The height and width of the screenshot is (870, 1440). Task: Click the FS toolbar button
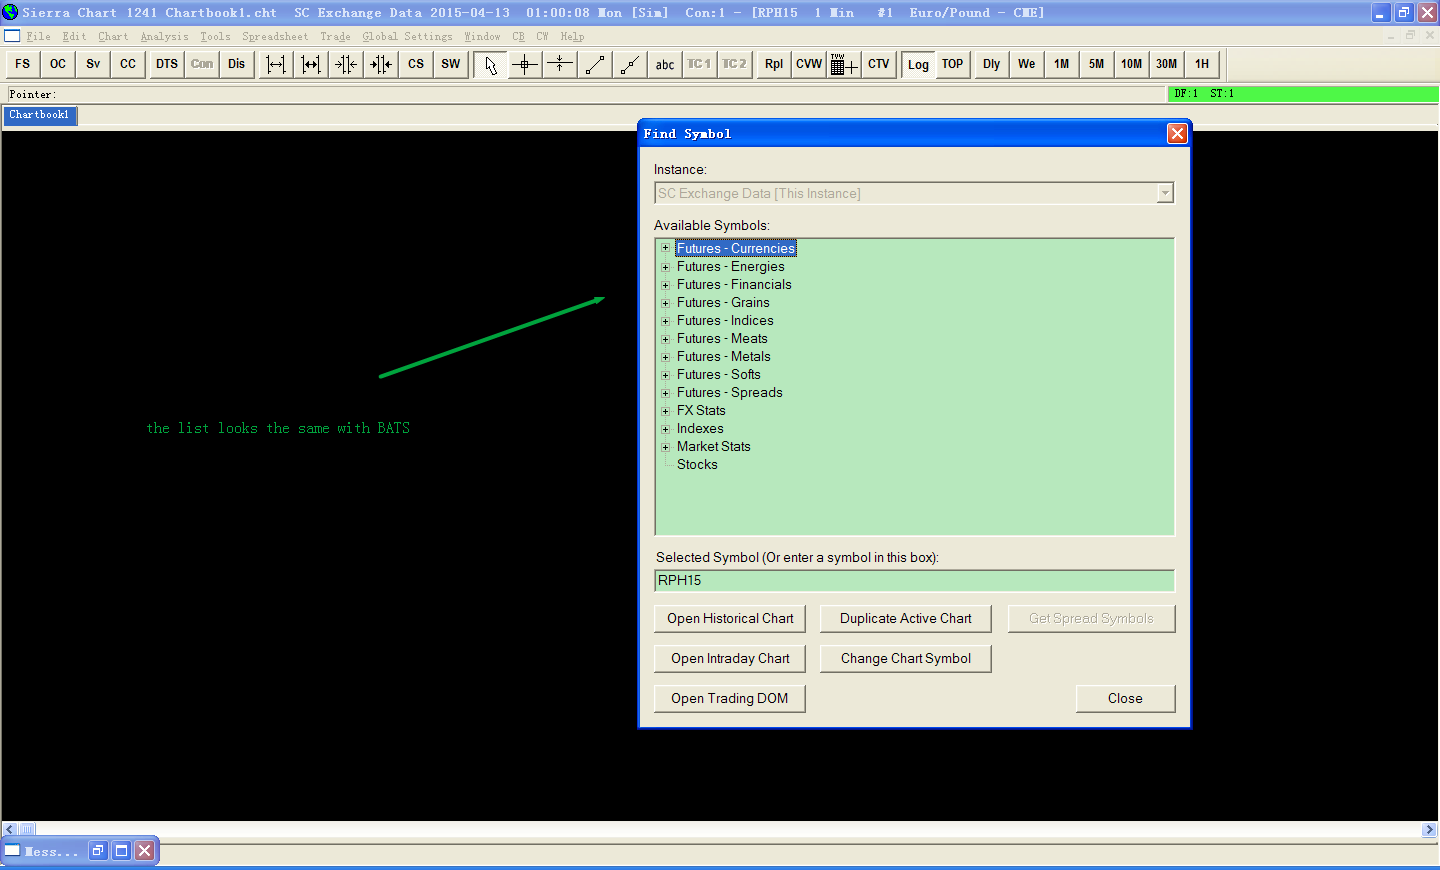point(23,64)
